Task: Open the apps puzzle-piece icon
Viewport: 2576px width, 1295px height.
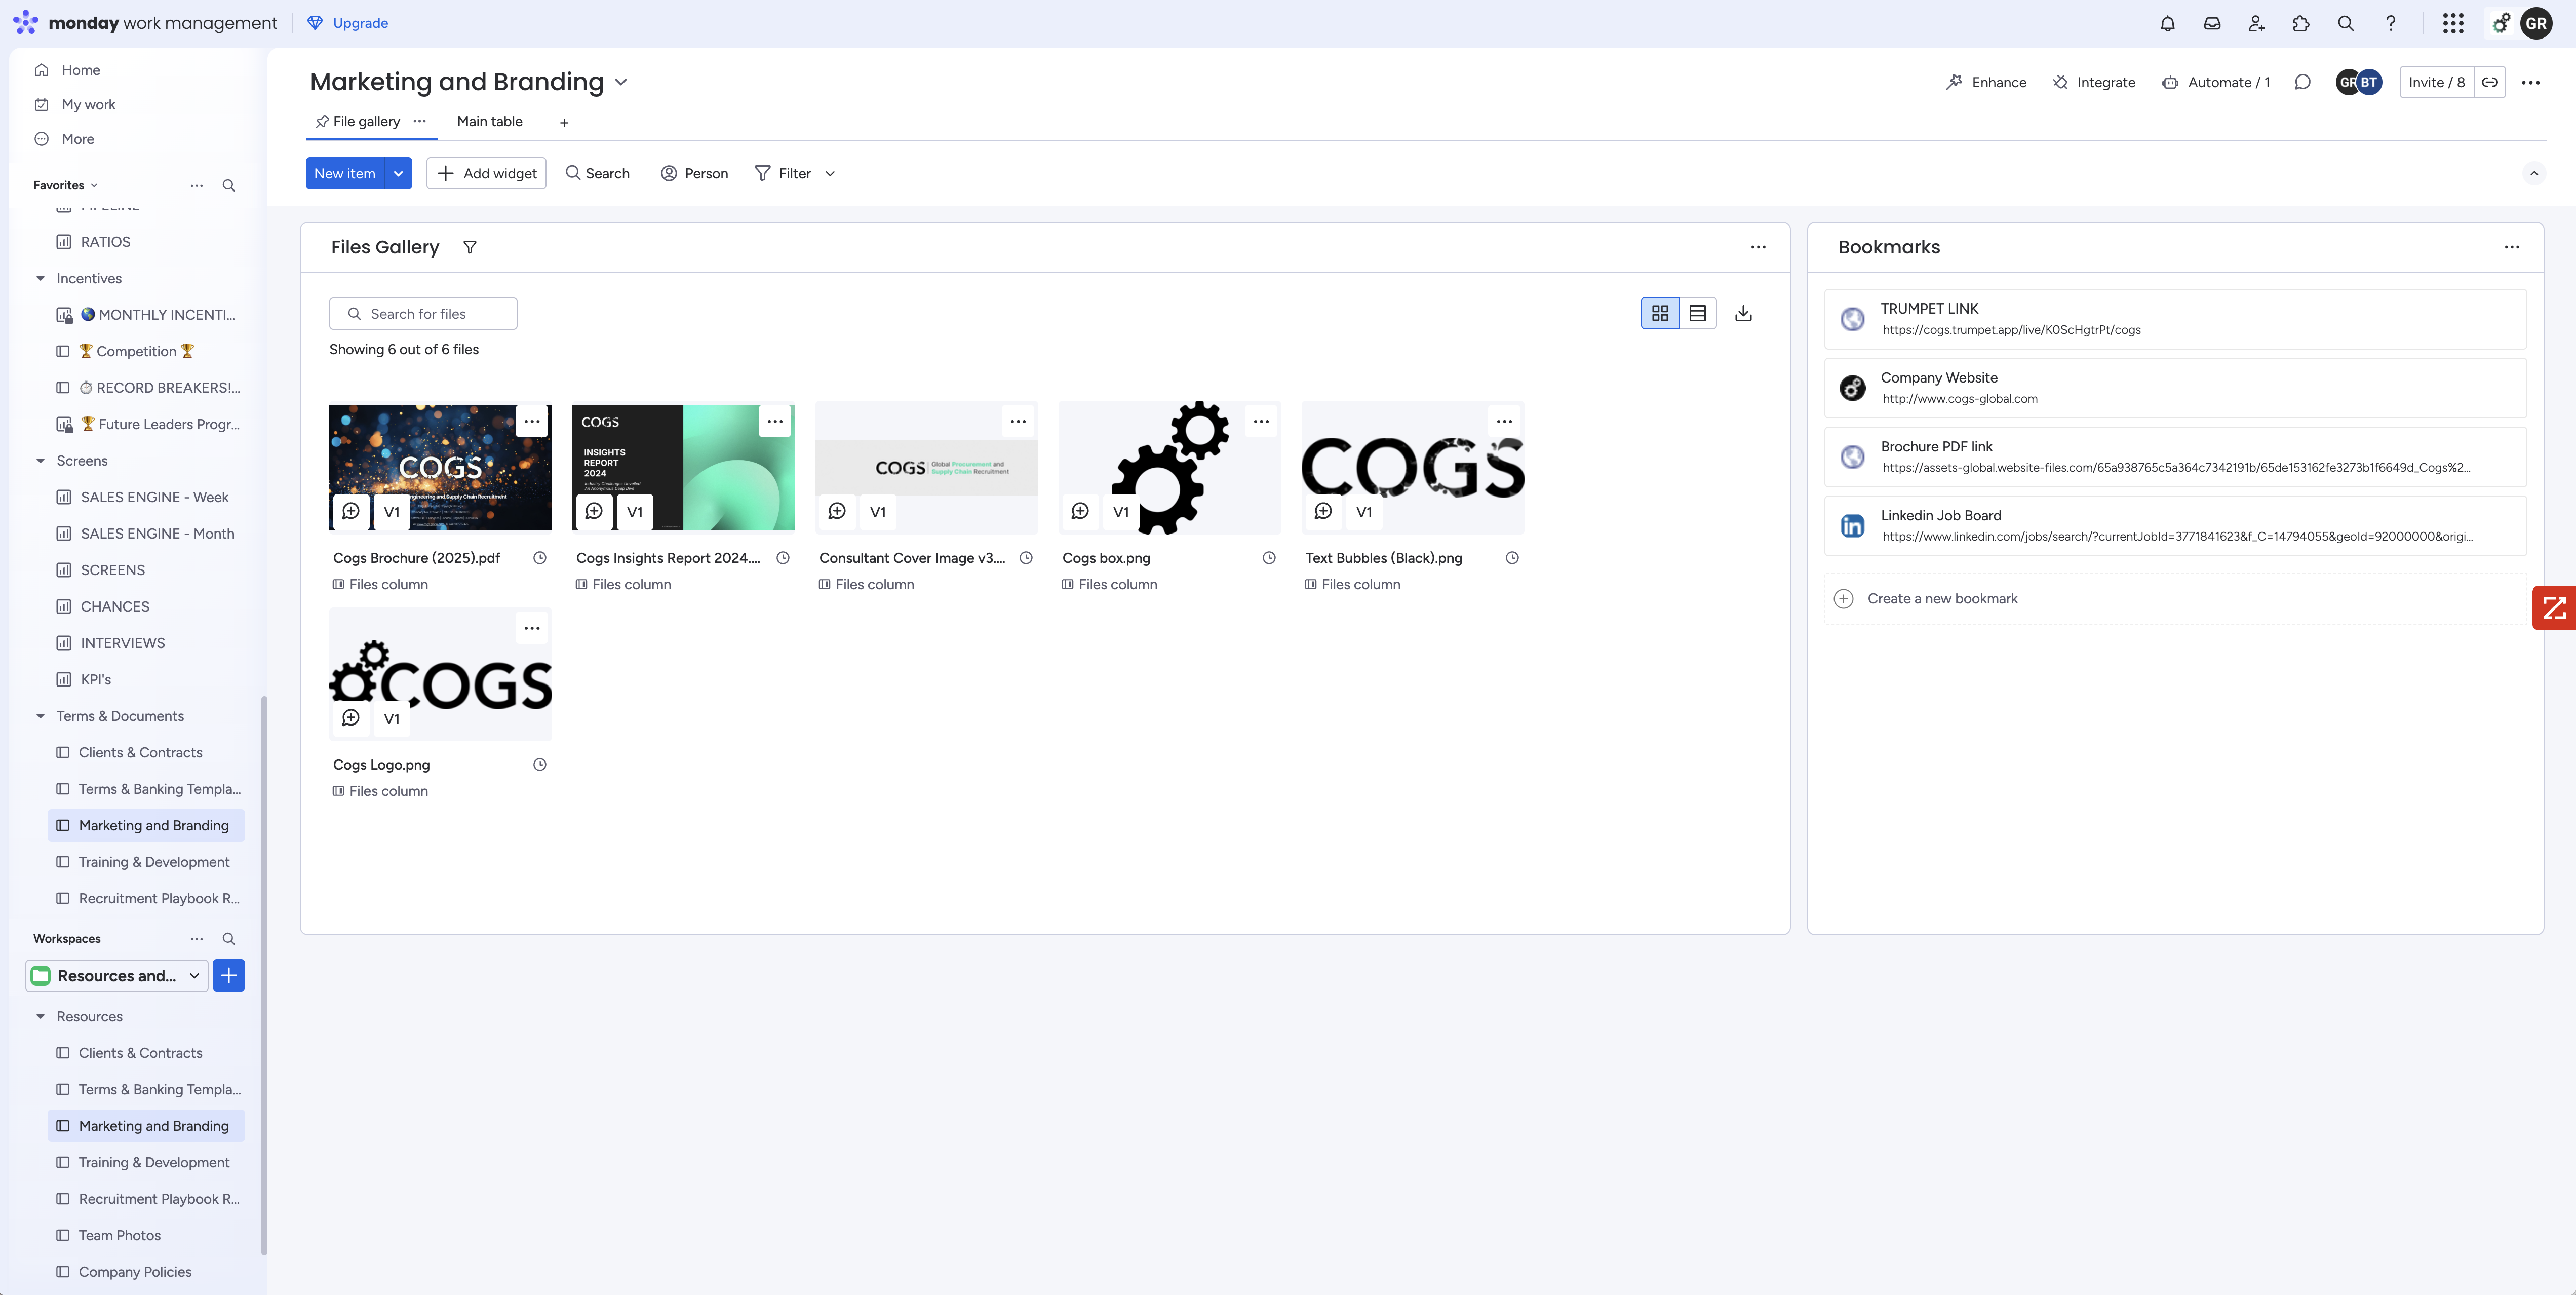Action: click(2301, 23)
